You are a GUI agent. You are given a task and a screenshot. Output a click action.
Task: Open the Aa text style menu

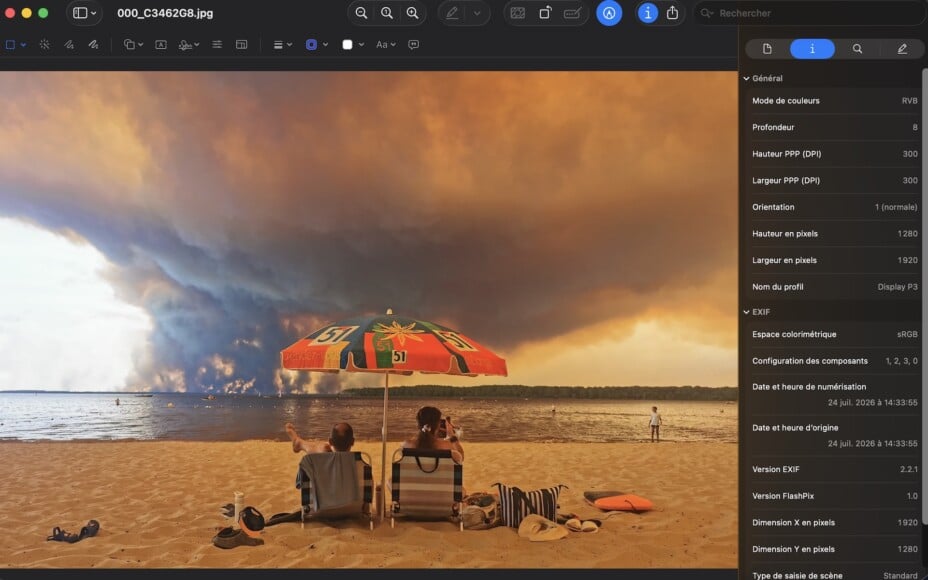tap(386, 44)
